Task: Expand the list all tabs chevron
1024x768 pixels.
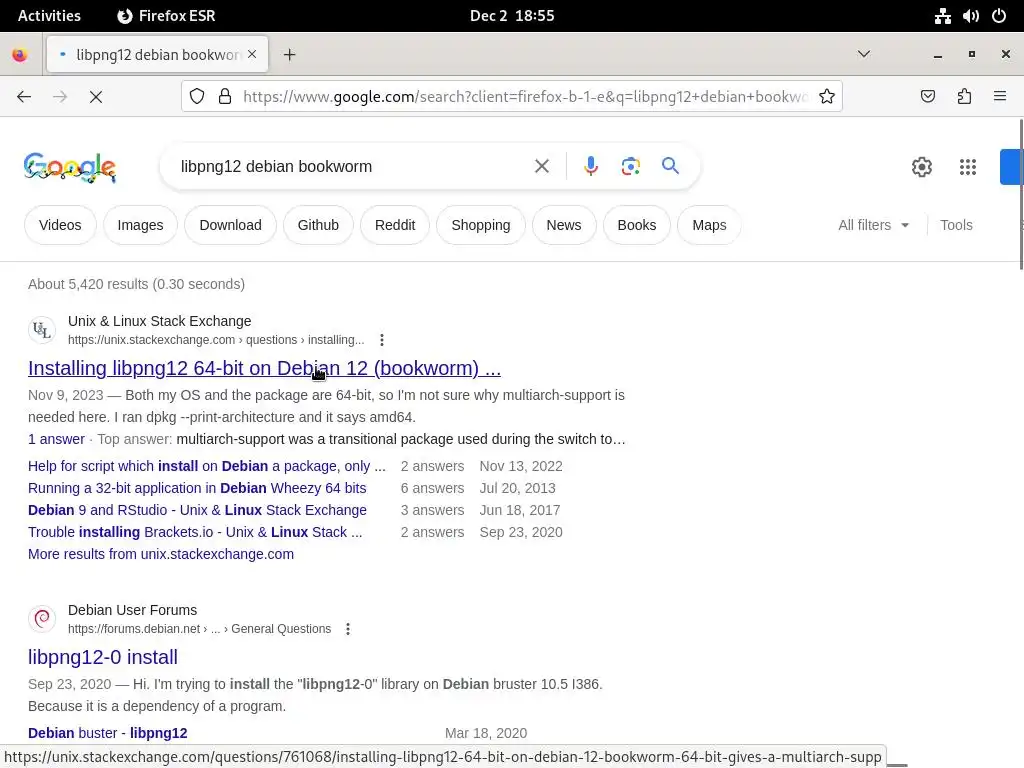Action: pyautogui.click(x=863, y=54)
